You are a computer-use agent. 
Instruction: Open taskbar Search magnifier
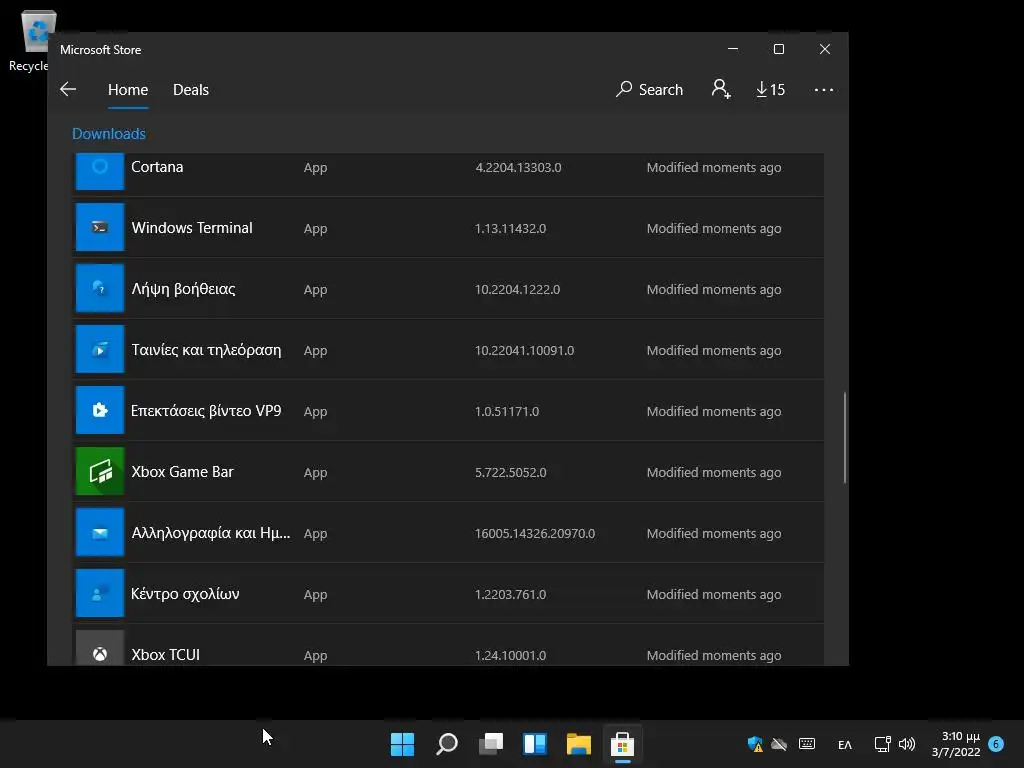tap(447, 744)
